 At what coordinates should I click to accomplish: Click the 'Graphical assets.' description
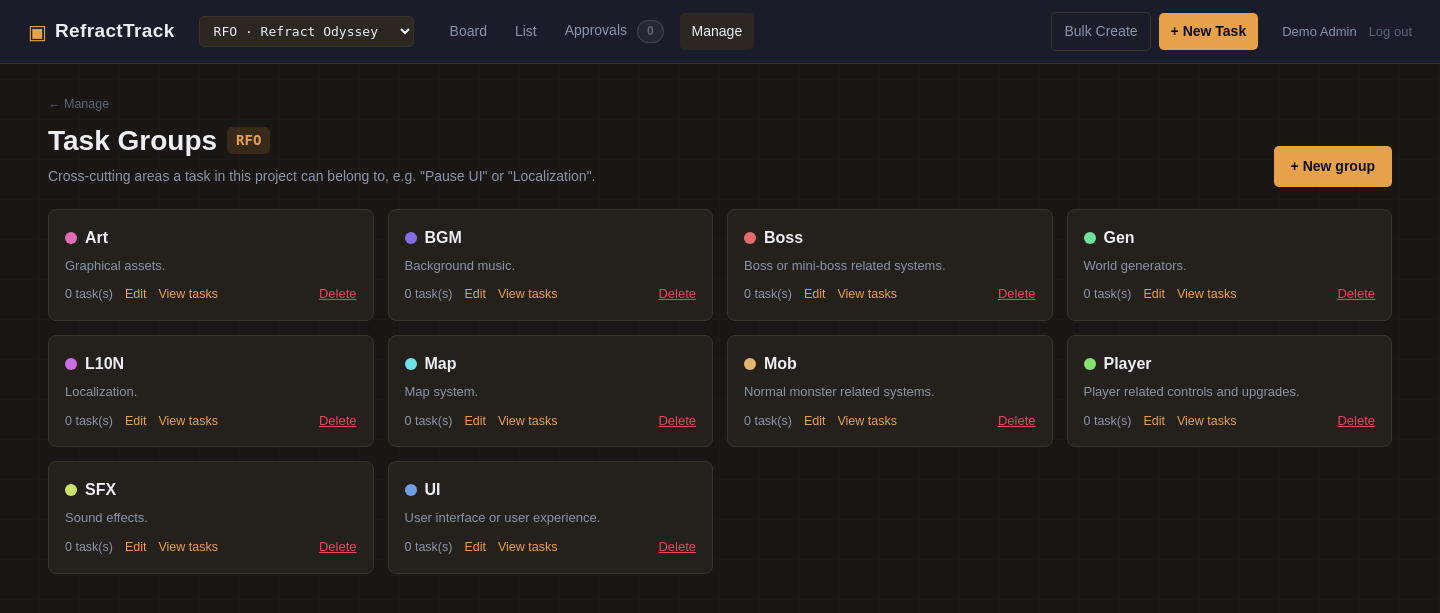point(115,266)
